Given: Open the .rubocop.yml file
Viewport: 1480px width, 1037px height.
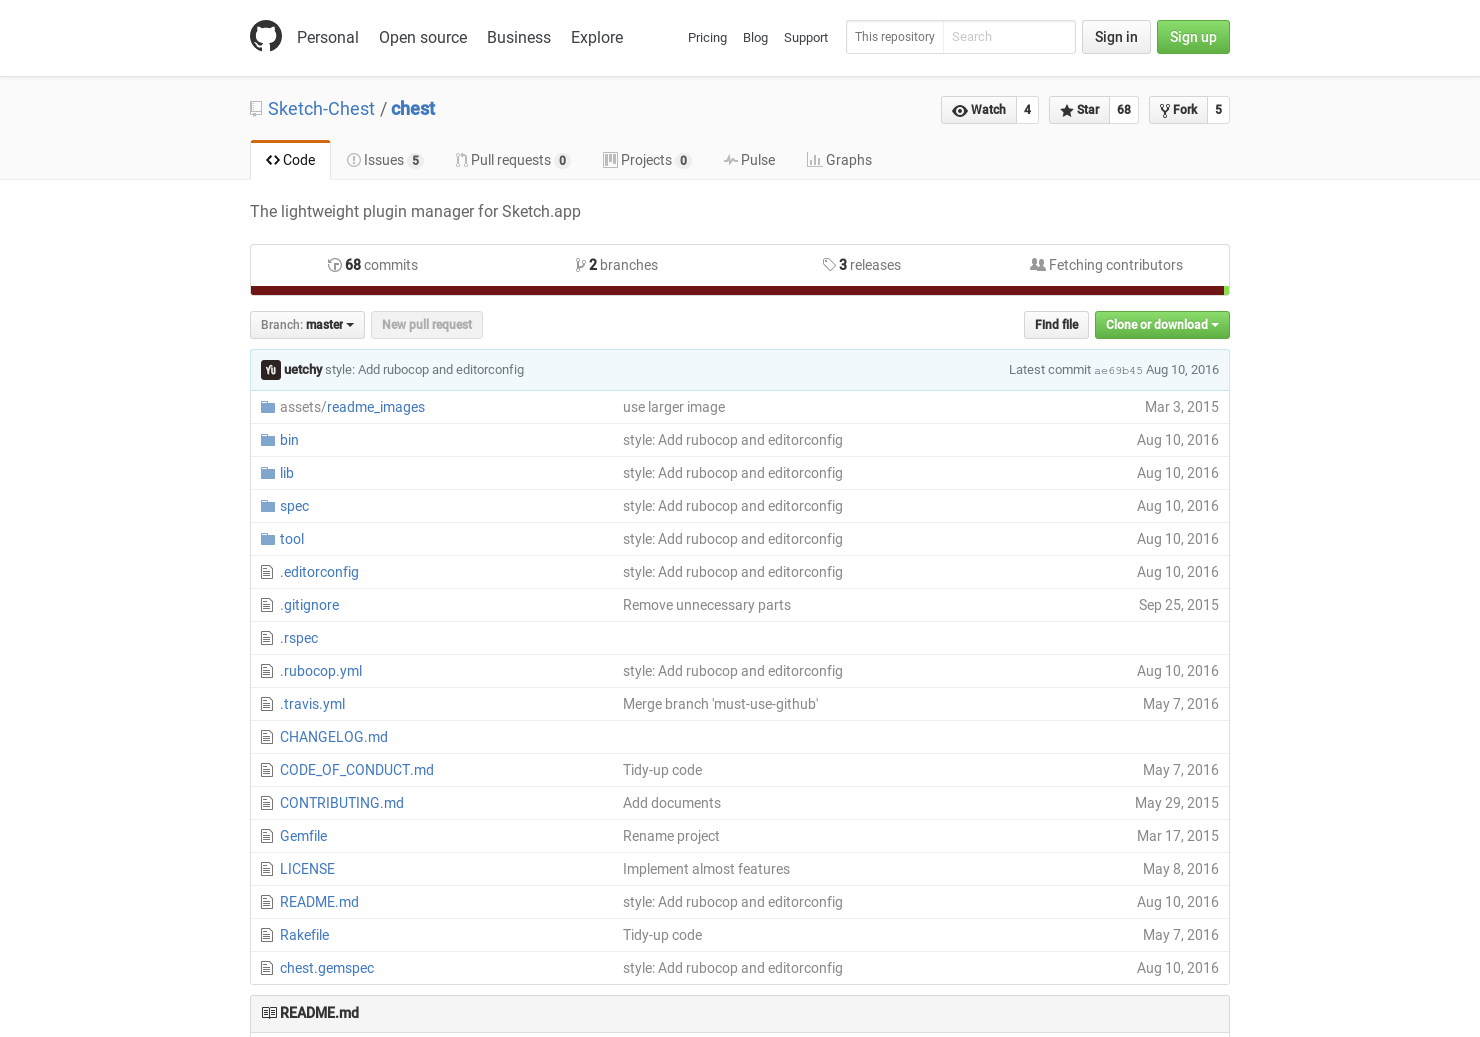Looking at the screenshot, I should 321,671.
